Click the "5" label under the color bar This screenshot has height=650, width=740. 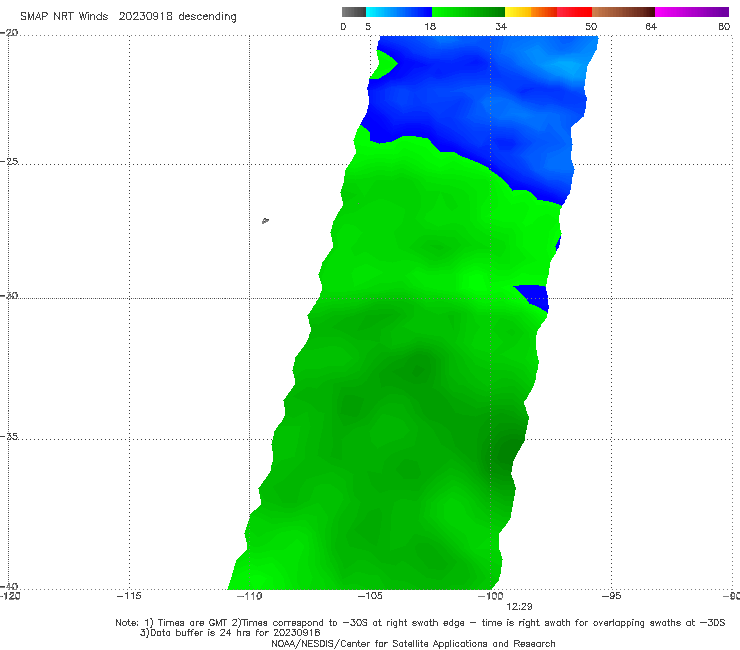click(x=368, y=27)
